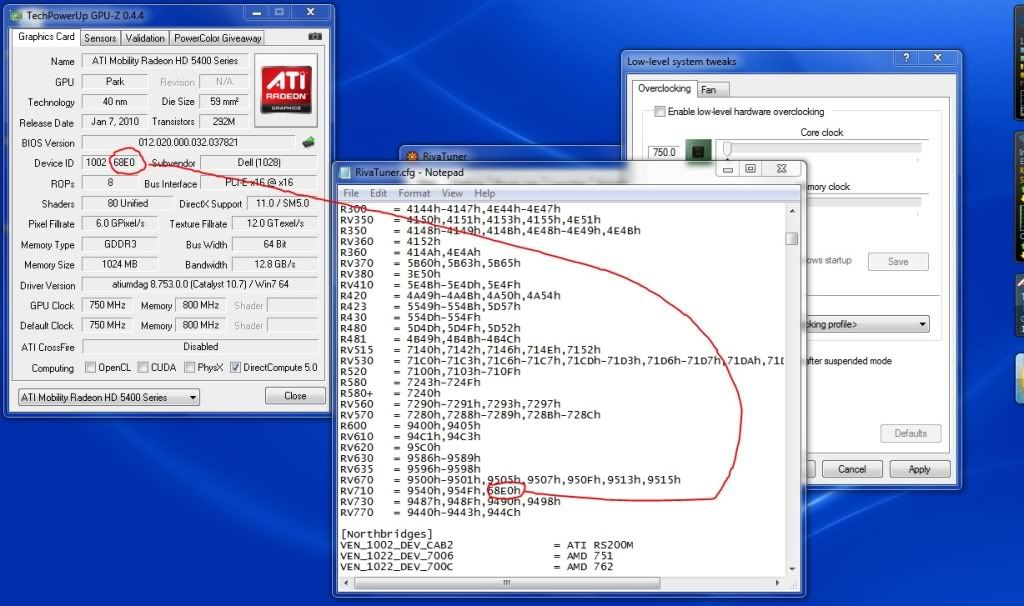Image resolution: width=1024 pixels, height=606 pixels.
Task: Click the Cancel button in system tweaks
Action: [852, 469]
